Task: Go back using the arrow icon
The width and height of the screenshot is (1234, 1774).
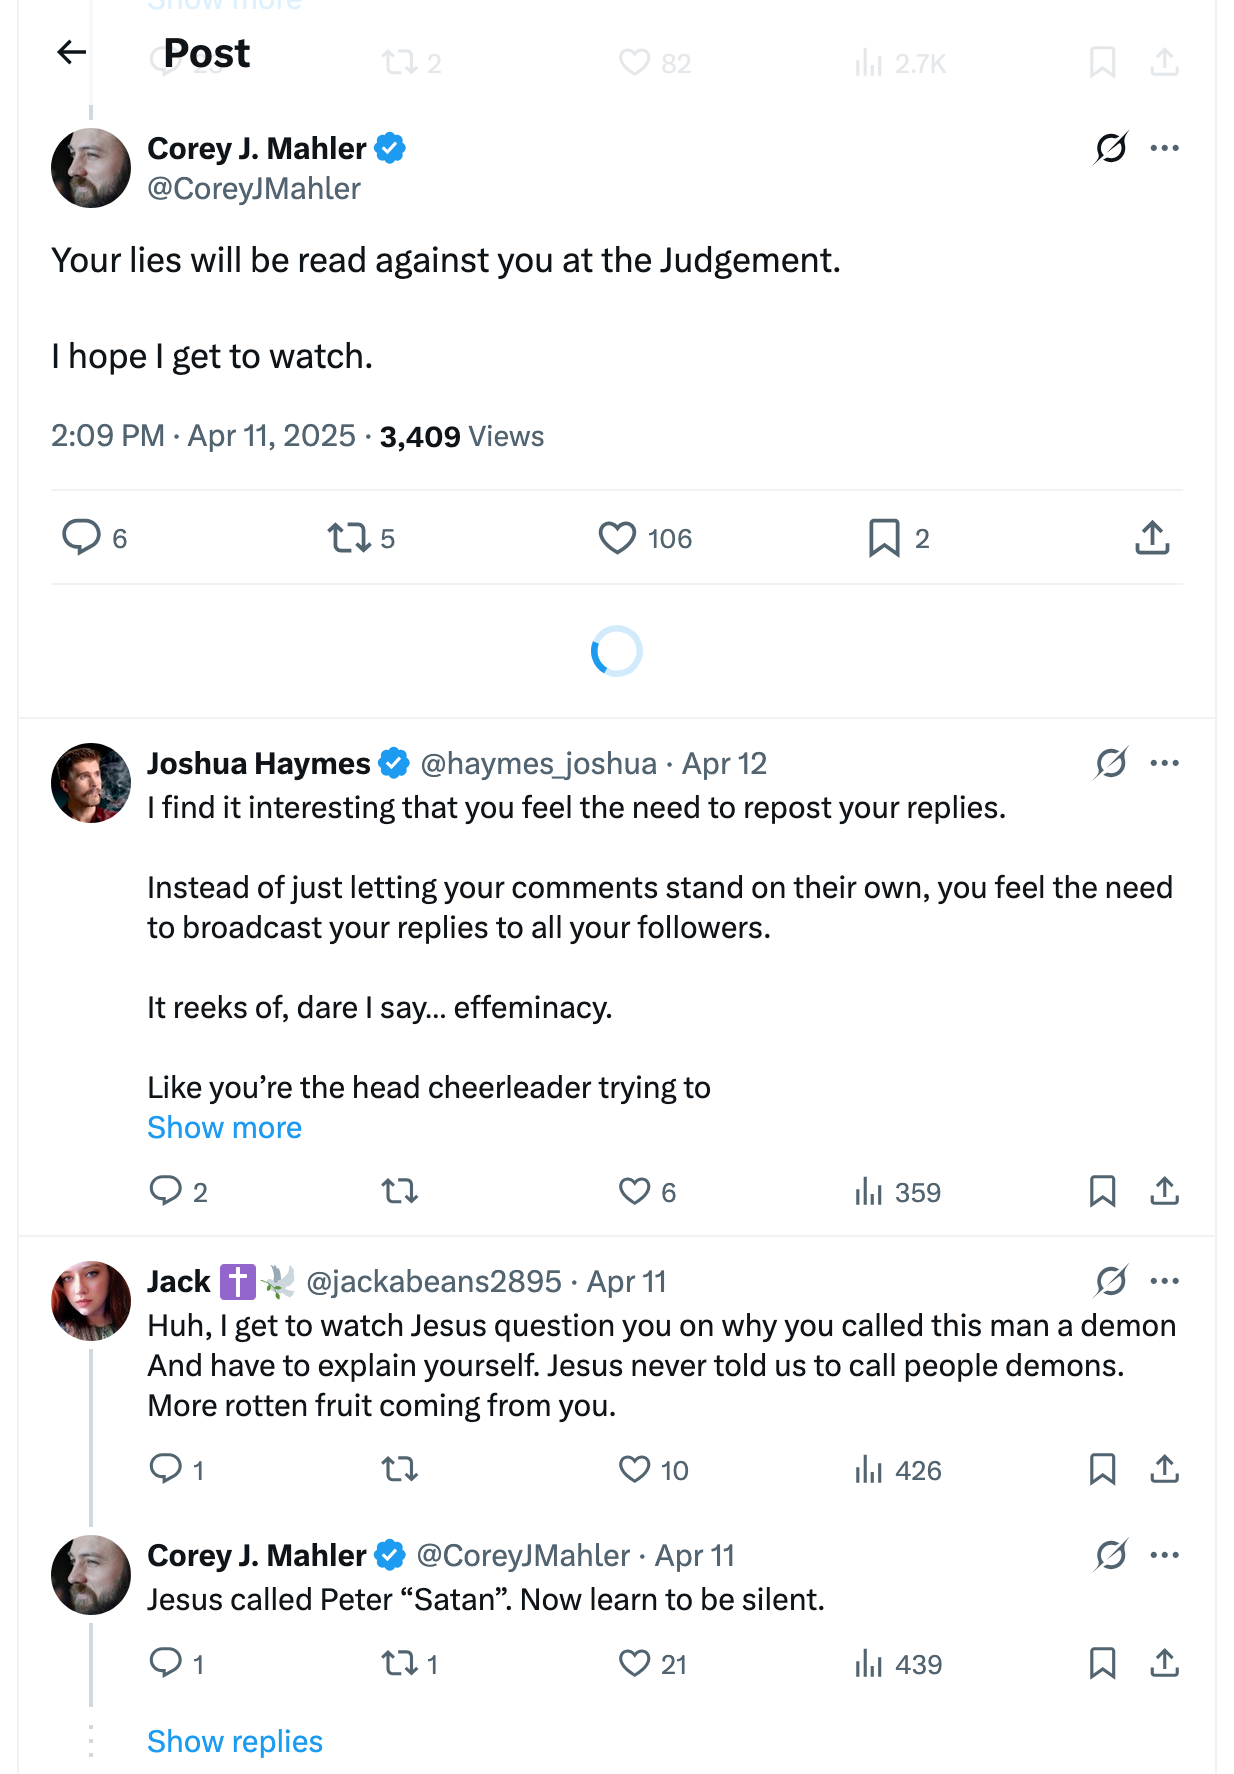Action: point(72,52)
